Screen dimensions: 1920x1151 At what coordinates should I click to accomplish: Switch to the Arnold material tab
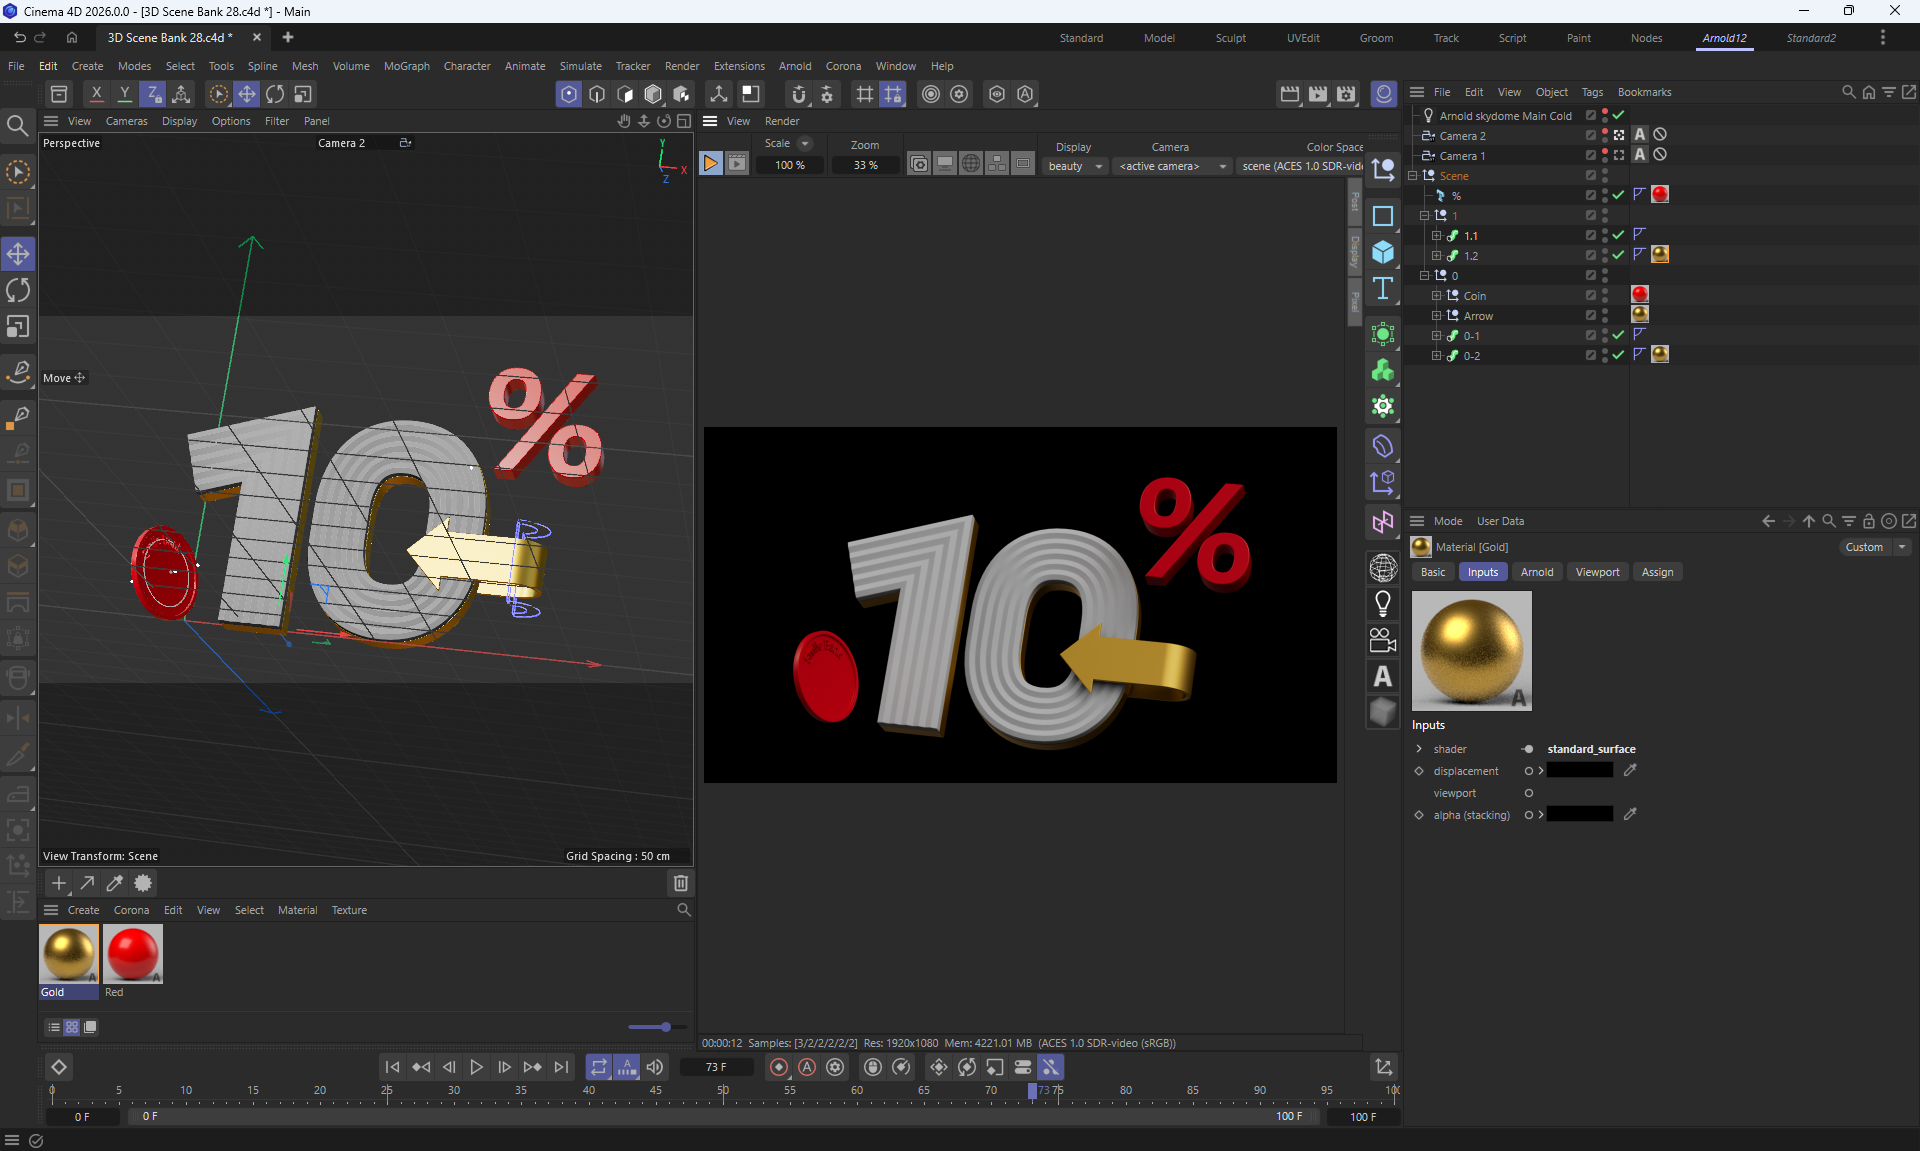click(x=1536, y=572)
